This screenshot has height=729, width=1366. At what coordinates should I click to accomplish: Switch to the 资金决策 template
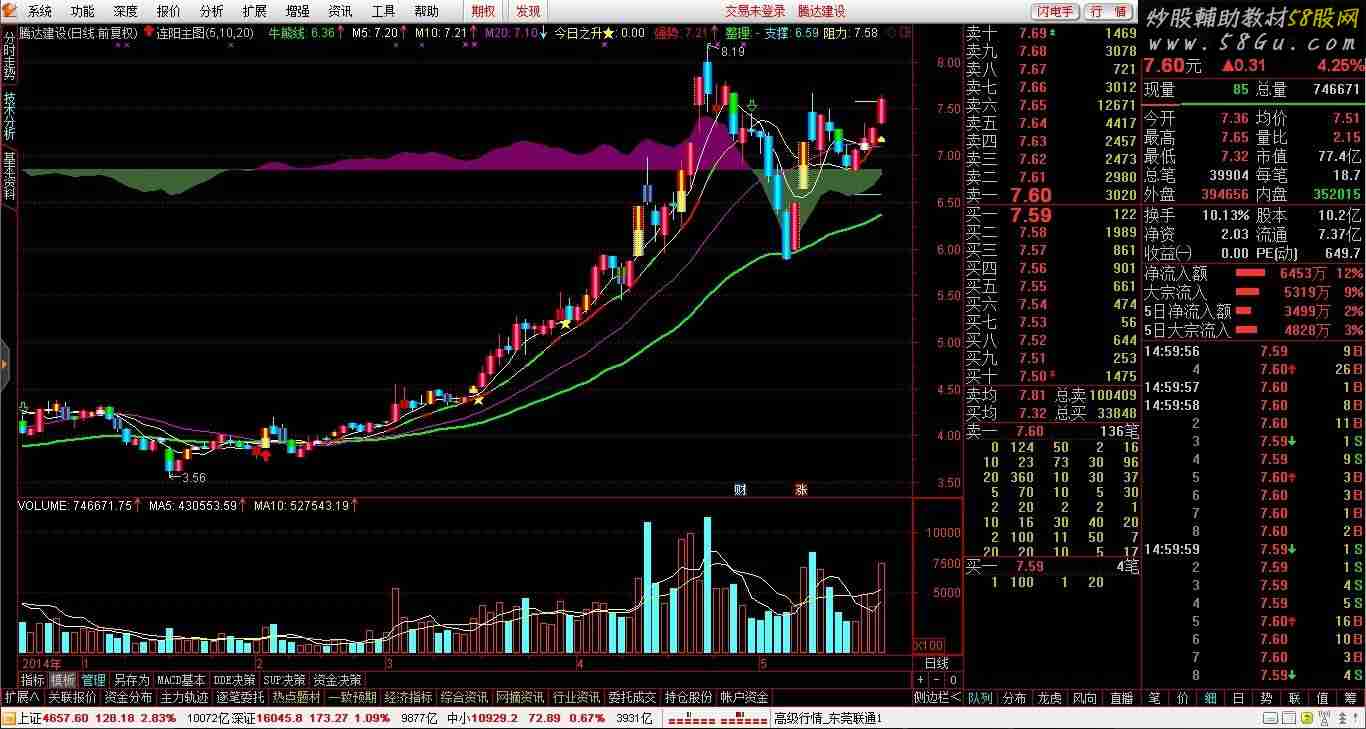click(x=338, y=679)
